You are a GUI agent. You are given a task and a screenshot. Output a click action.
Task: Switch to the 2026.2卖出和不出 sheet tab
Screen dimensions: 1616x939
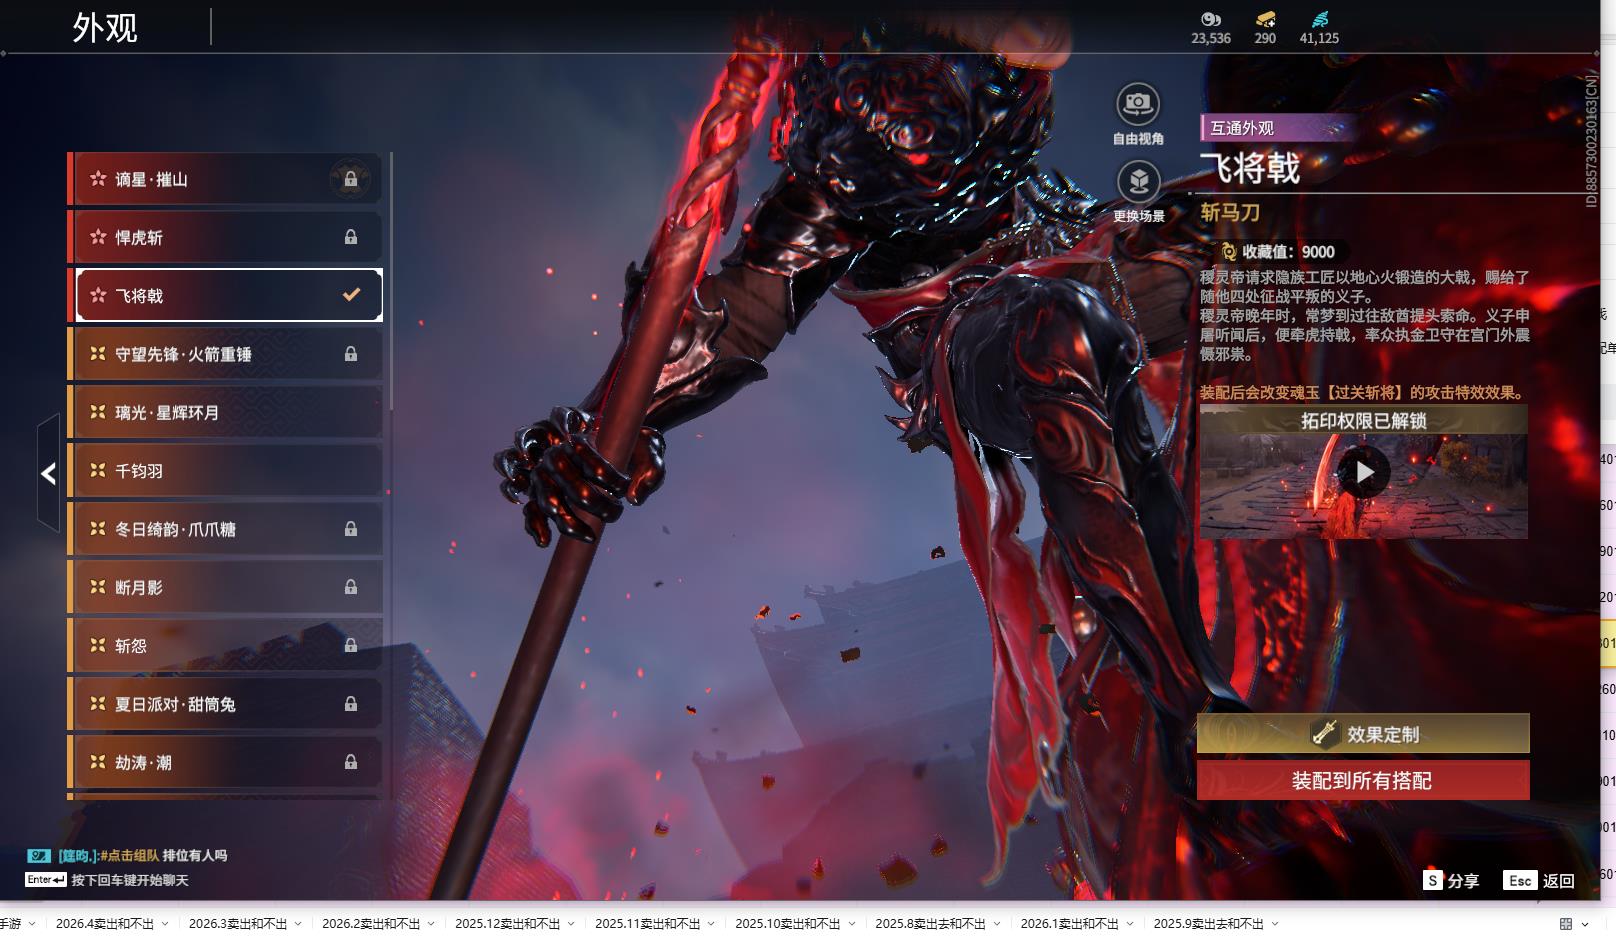(x=370, y=924)
